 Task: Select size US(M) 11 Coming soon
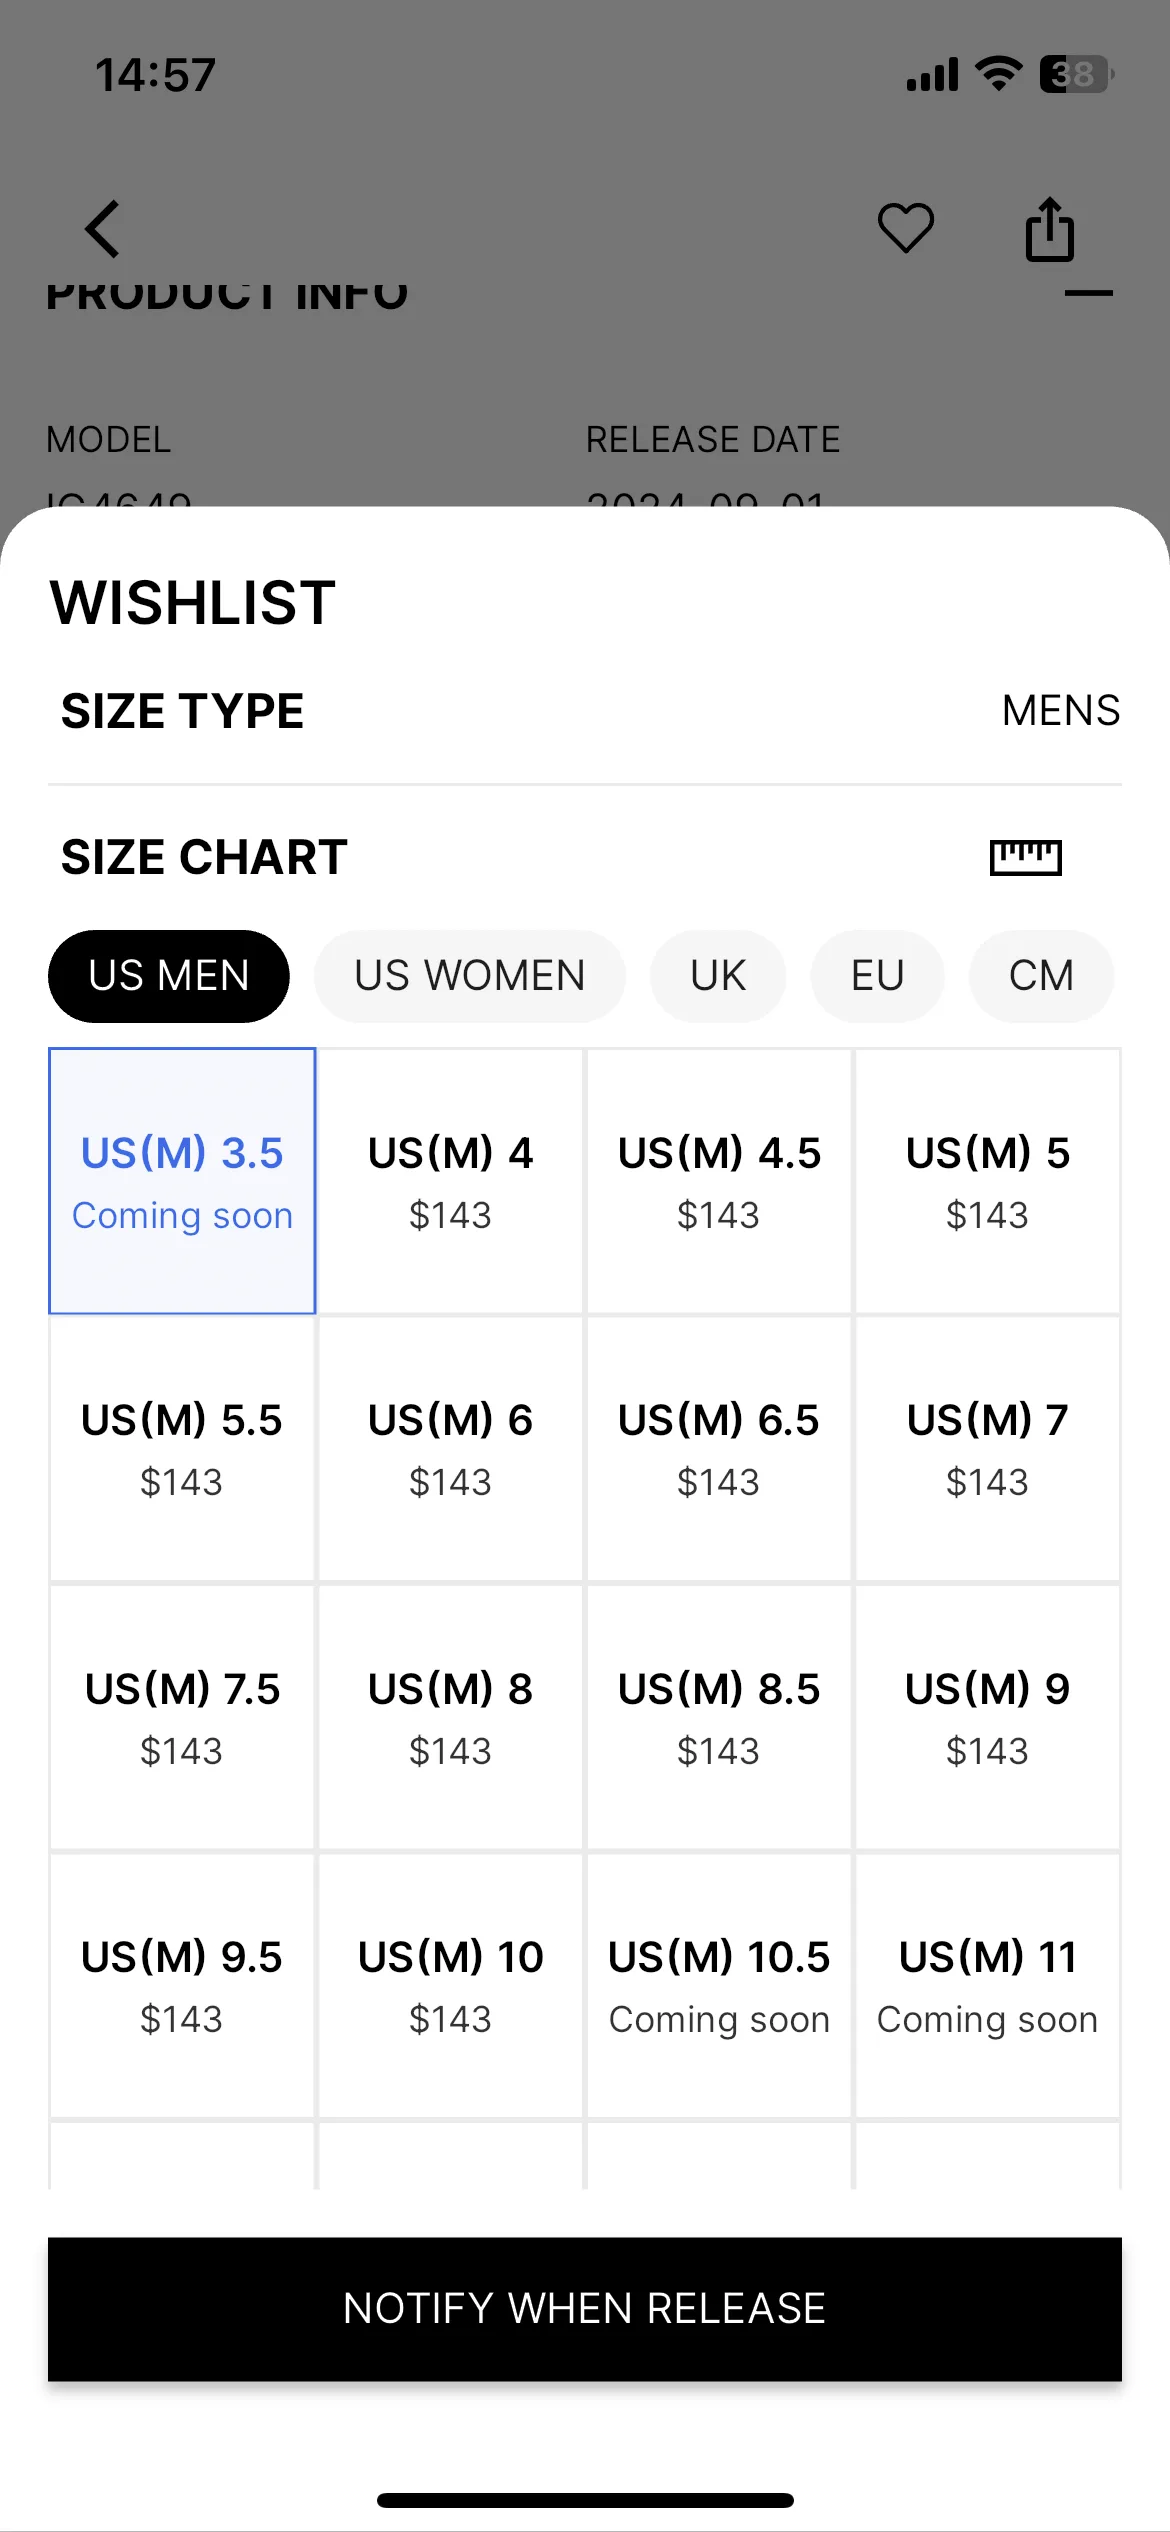[987, 1986]
